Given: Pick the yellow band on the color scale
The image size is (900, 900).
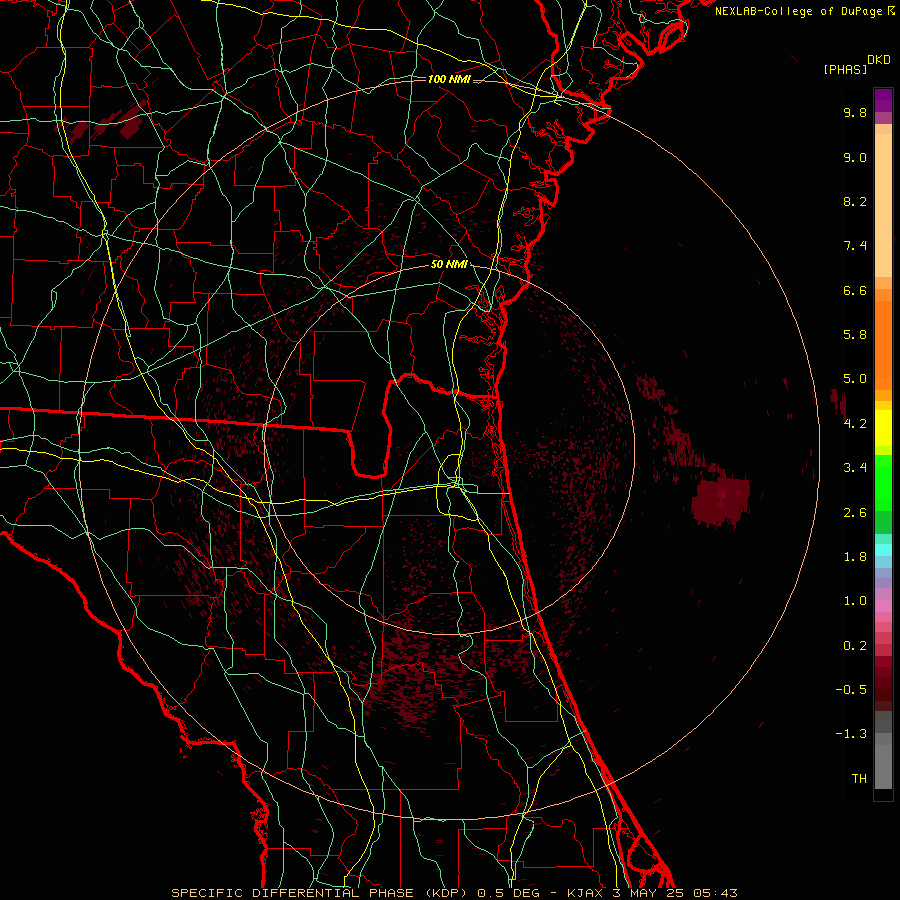Looking at the screenshot, I should click(883, 428).
